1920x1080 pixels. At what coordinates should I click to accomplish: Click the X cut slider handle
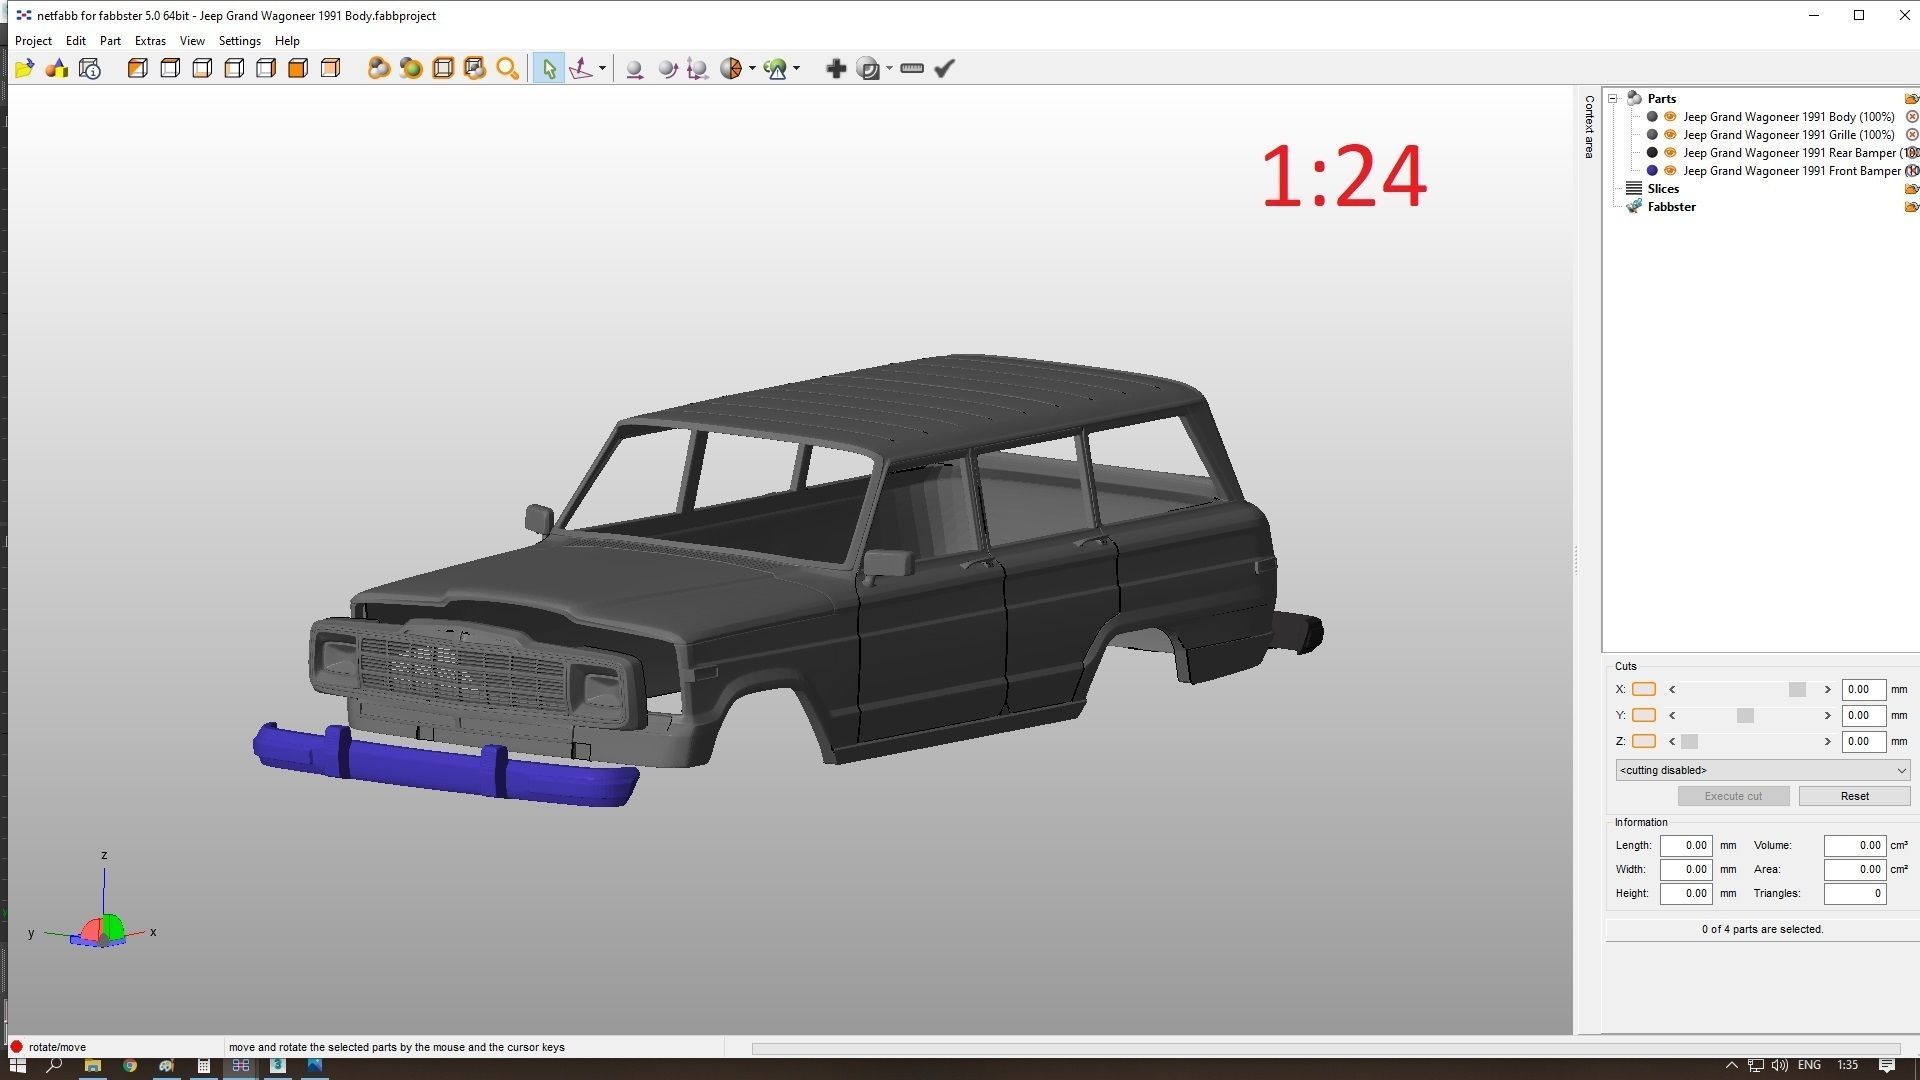pyautogui.click(x=1797, y=689)
